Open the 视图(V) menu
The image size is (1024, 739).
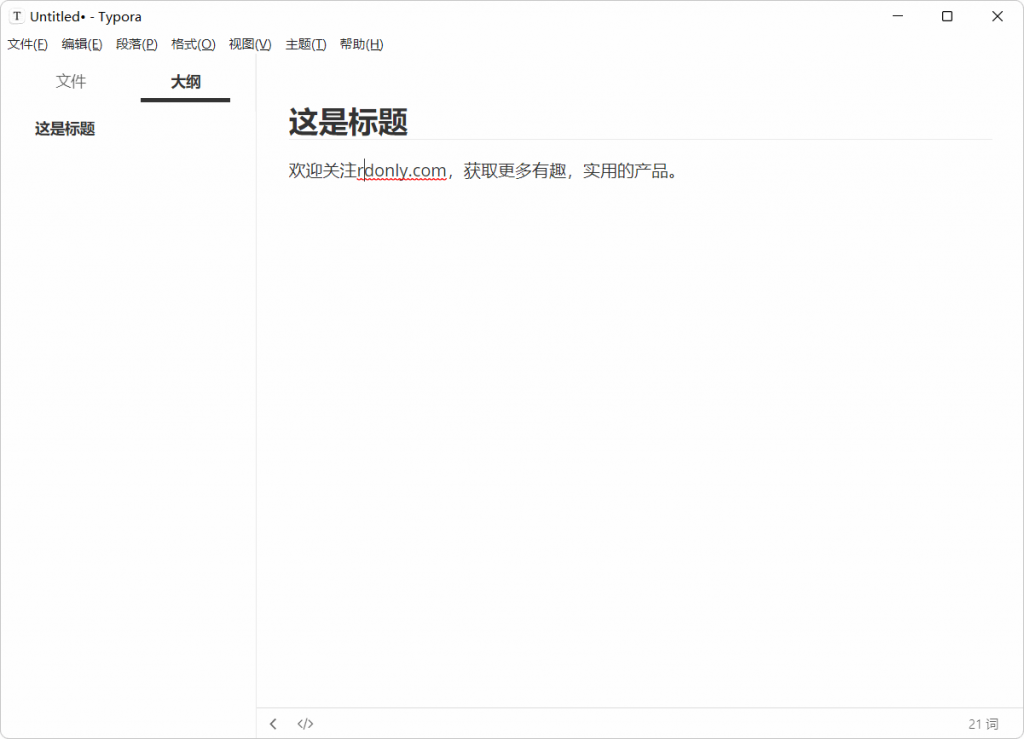coord(249,44)
